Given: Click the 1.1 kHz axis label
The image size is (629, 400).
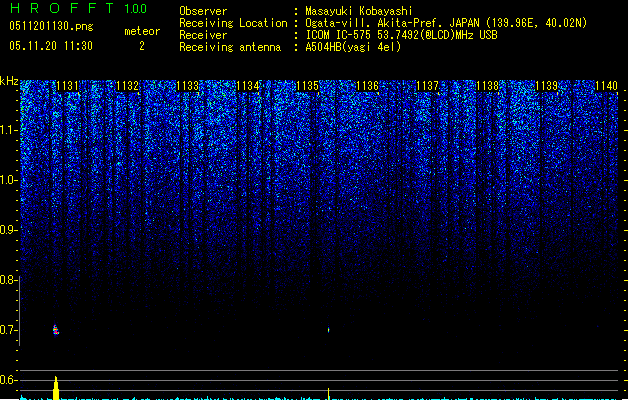Looking at the screenshot, I should [8, 130].
